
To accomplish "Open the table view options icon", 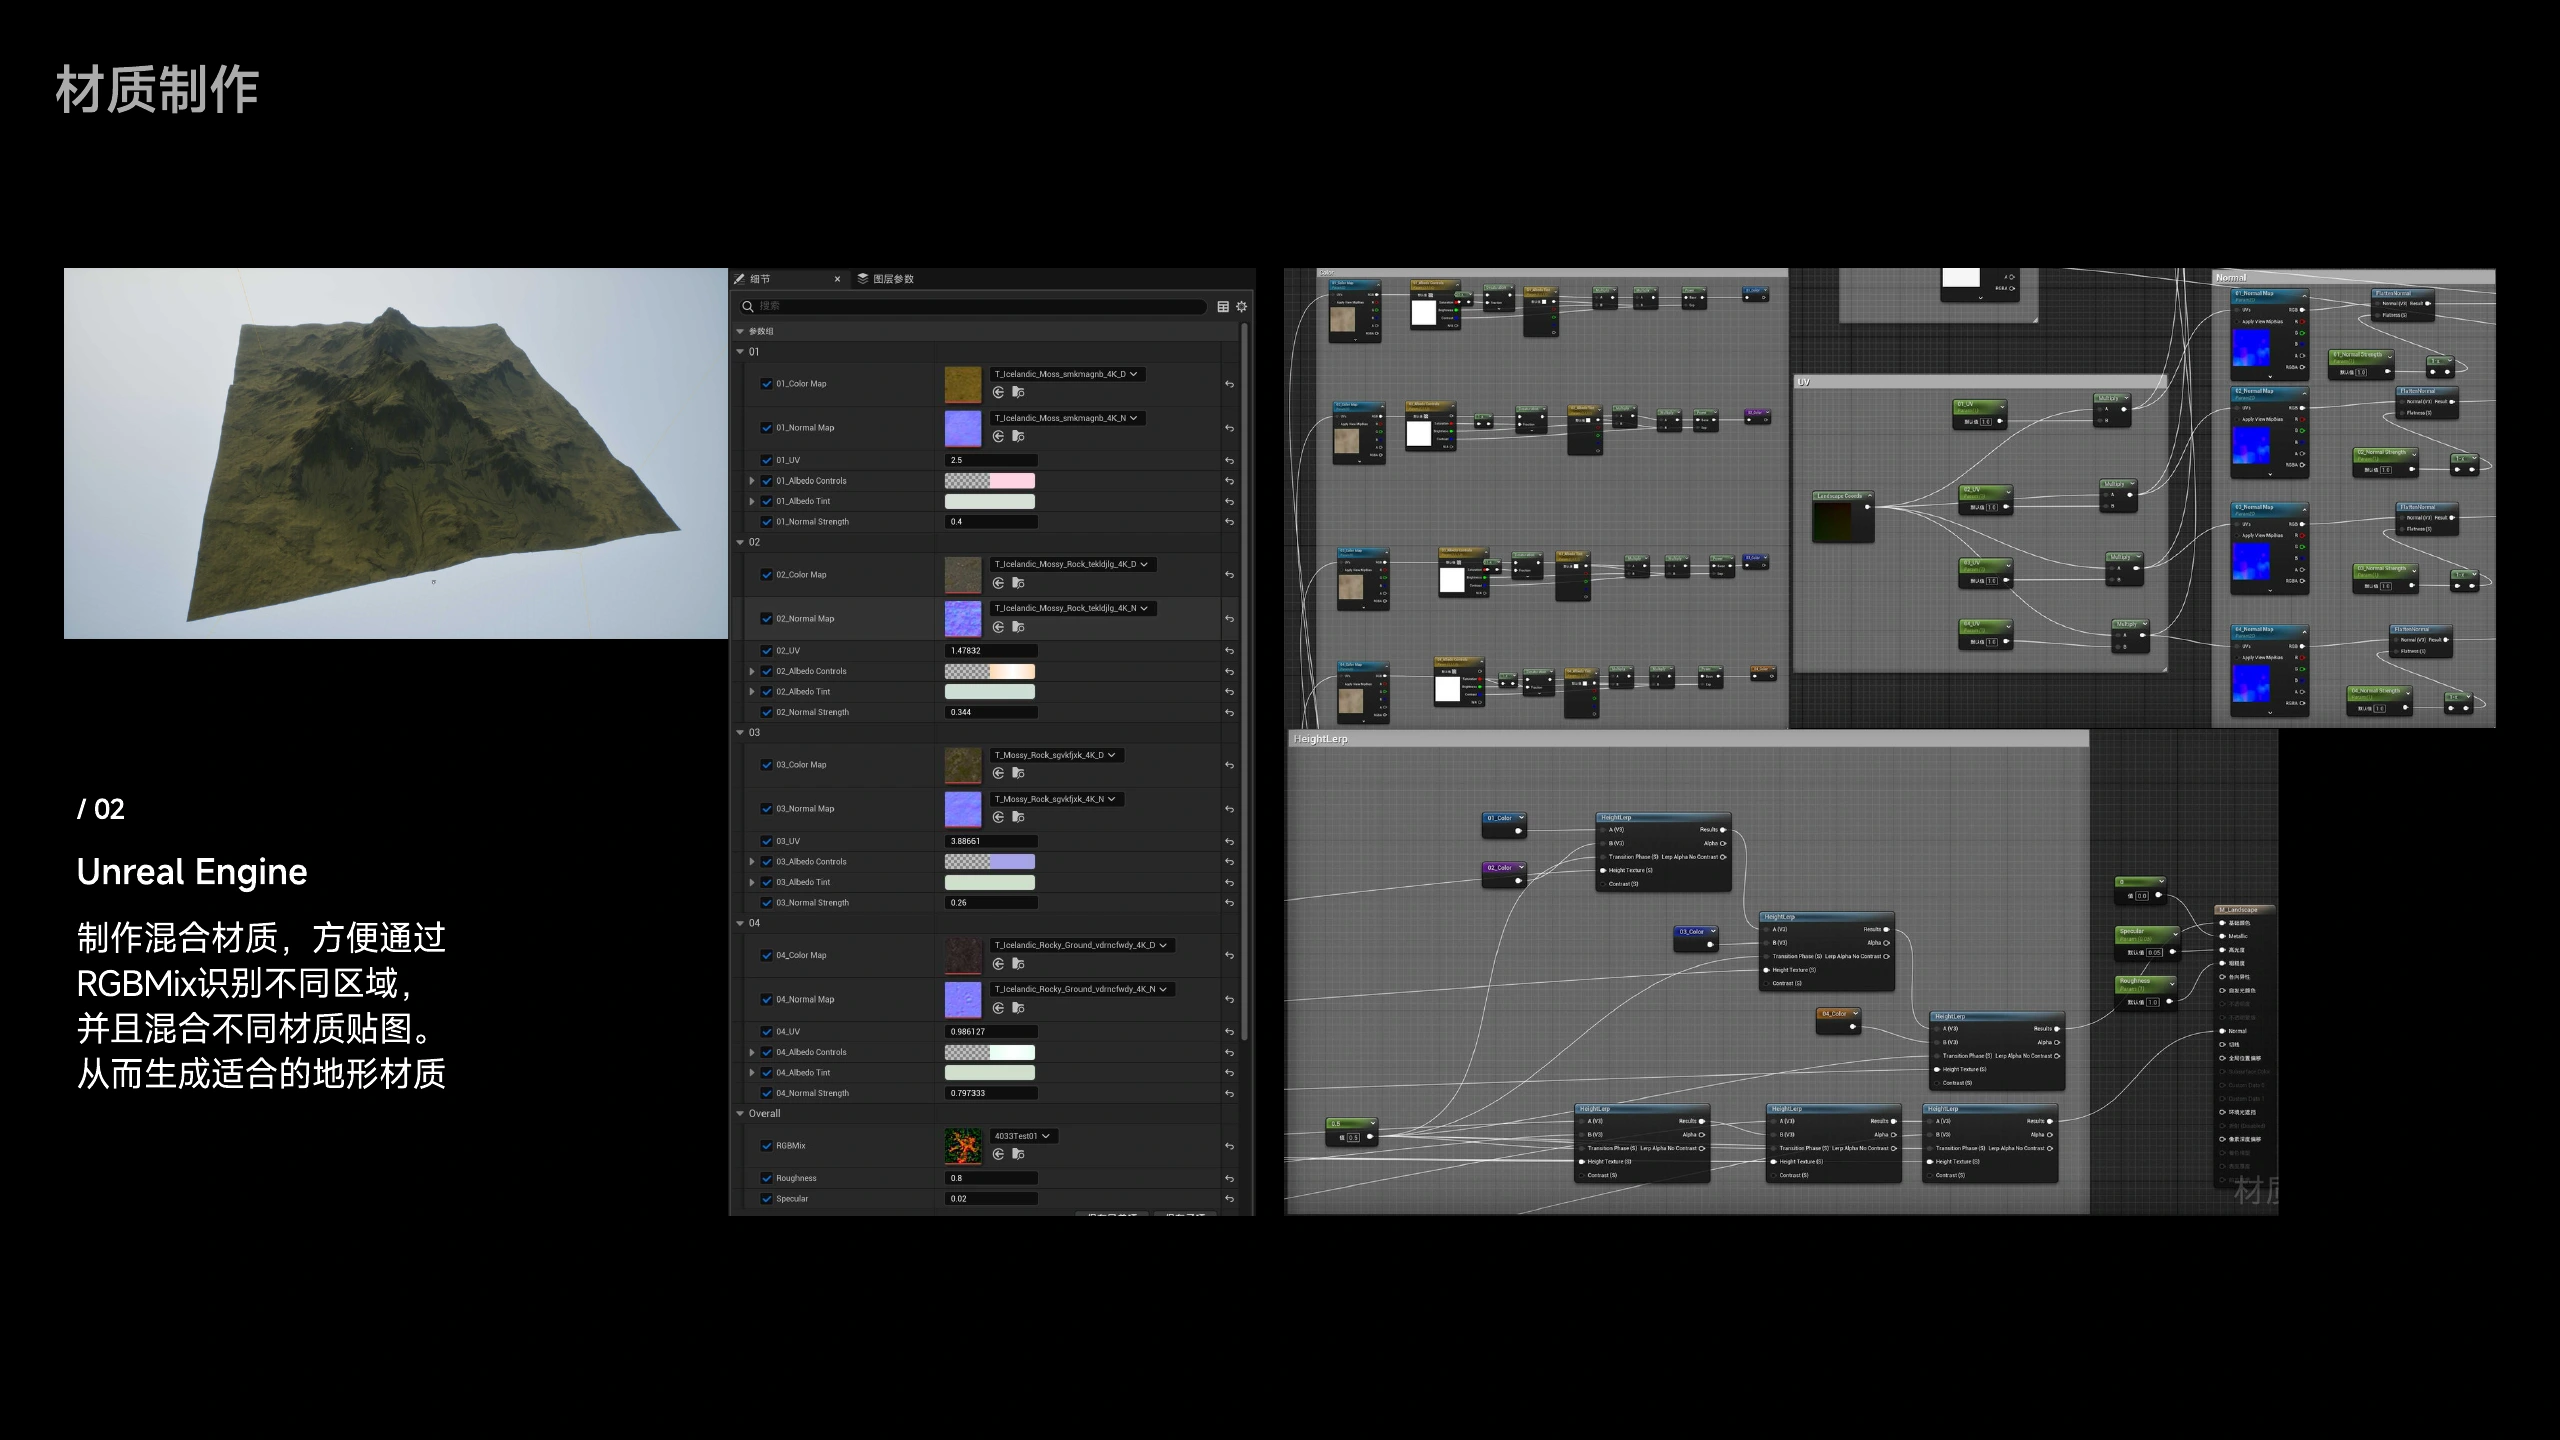I will coord(1223,307).
